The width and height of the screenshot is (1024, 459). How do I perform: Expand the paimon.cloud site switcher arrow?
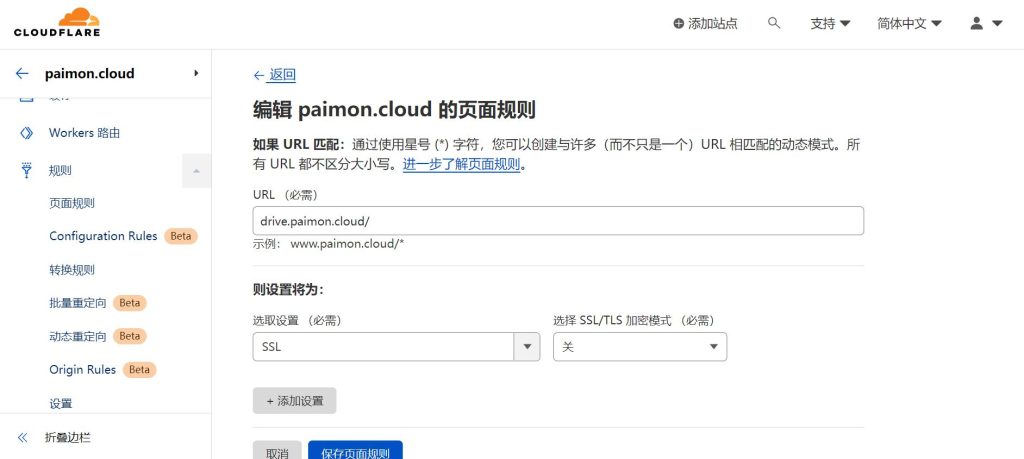196,73
